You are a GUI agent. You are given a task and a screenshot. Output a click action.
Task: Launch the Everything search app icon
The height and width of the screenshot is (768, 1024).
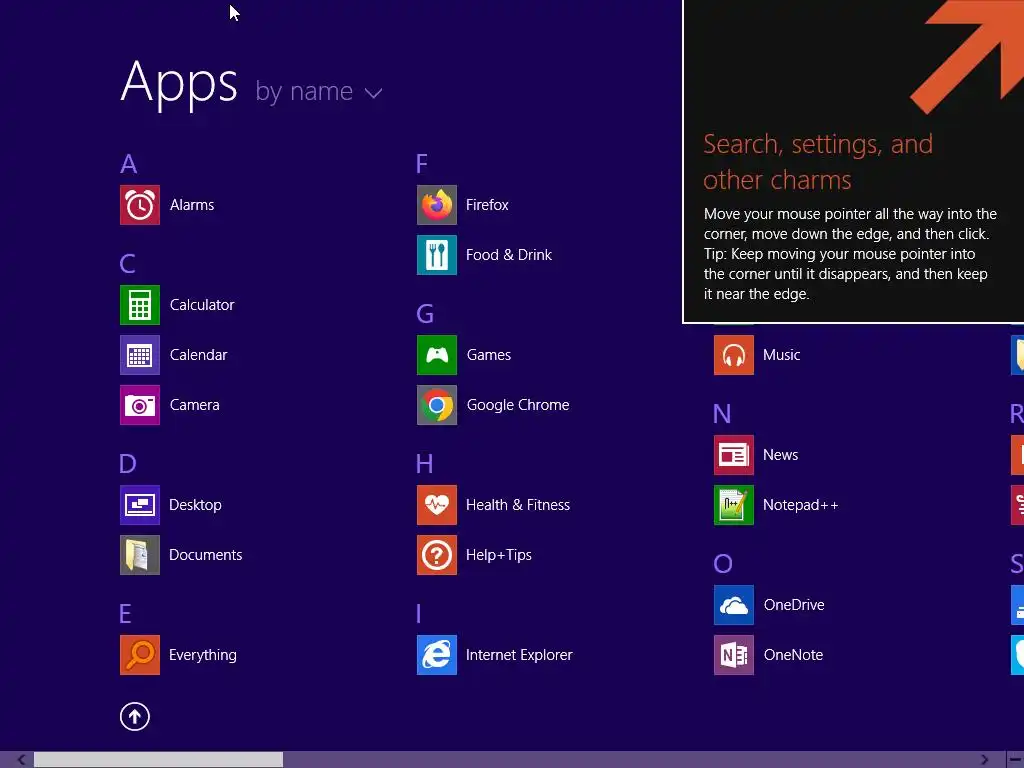click(140, 655)
